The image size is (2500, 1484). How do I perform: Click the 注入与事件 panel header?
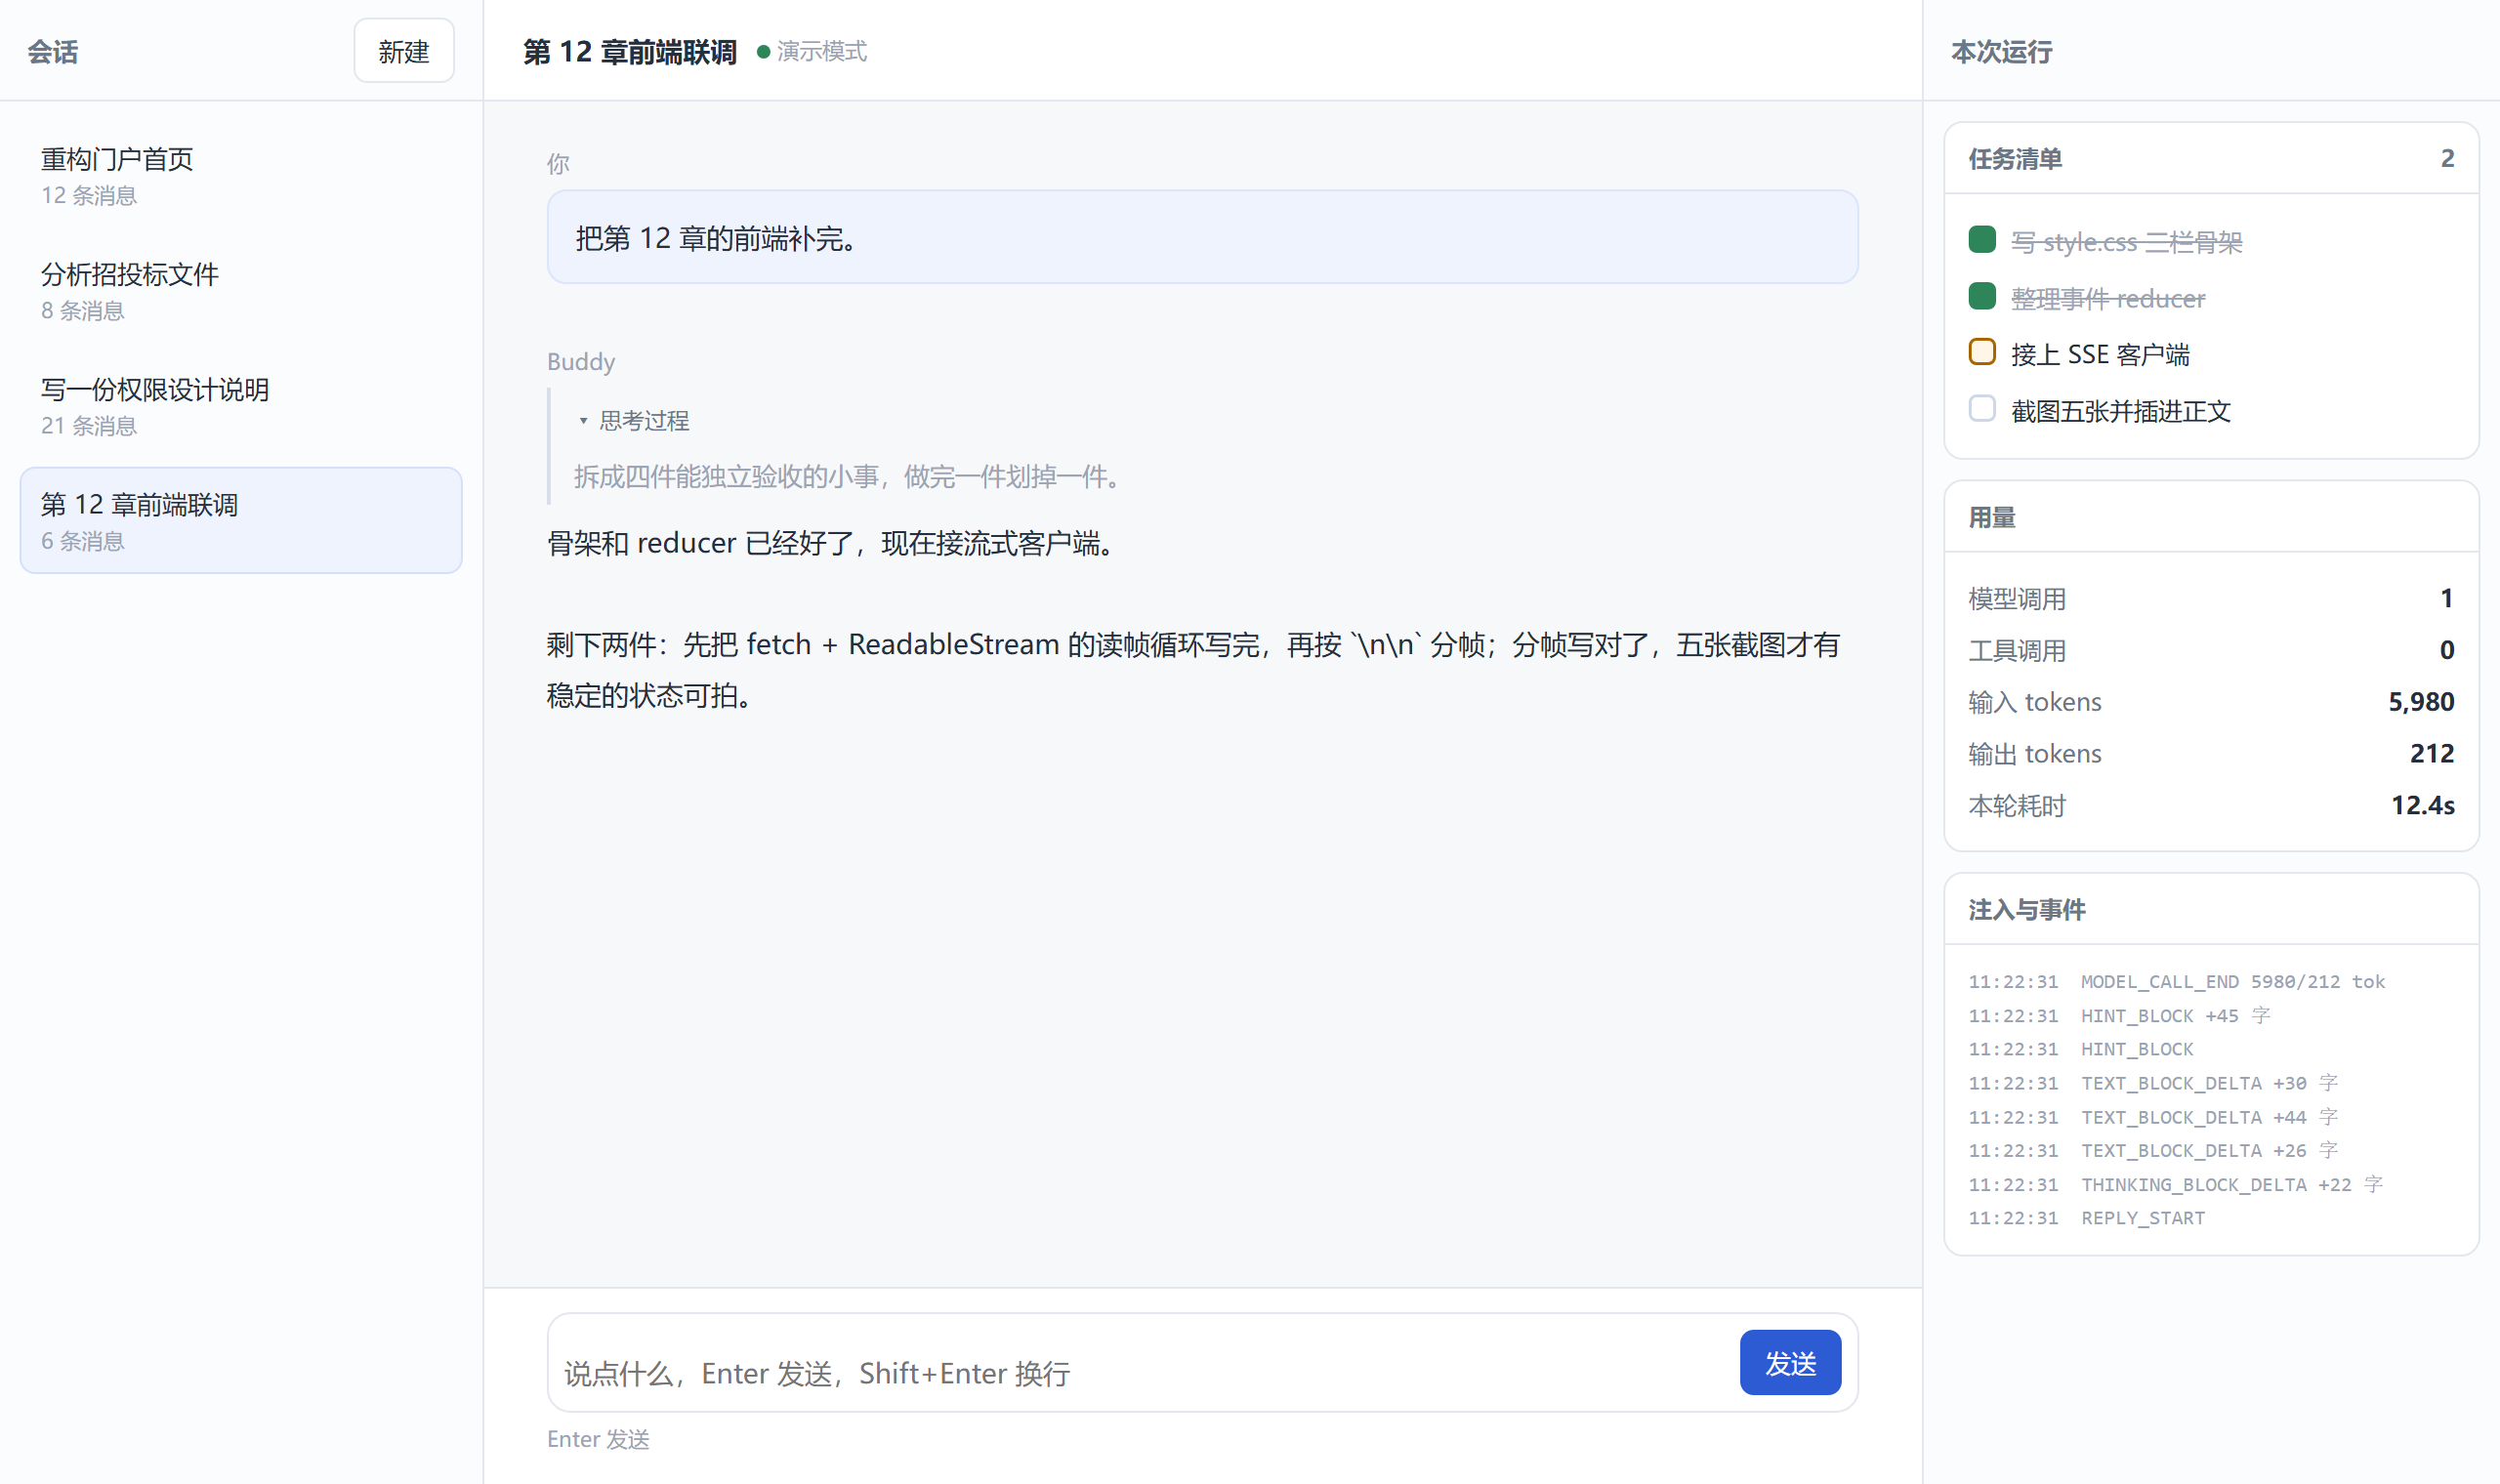(2211, 910)
